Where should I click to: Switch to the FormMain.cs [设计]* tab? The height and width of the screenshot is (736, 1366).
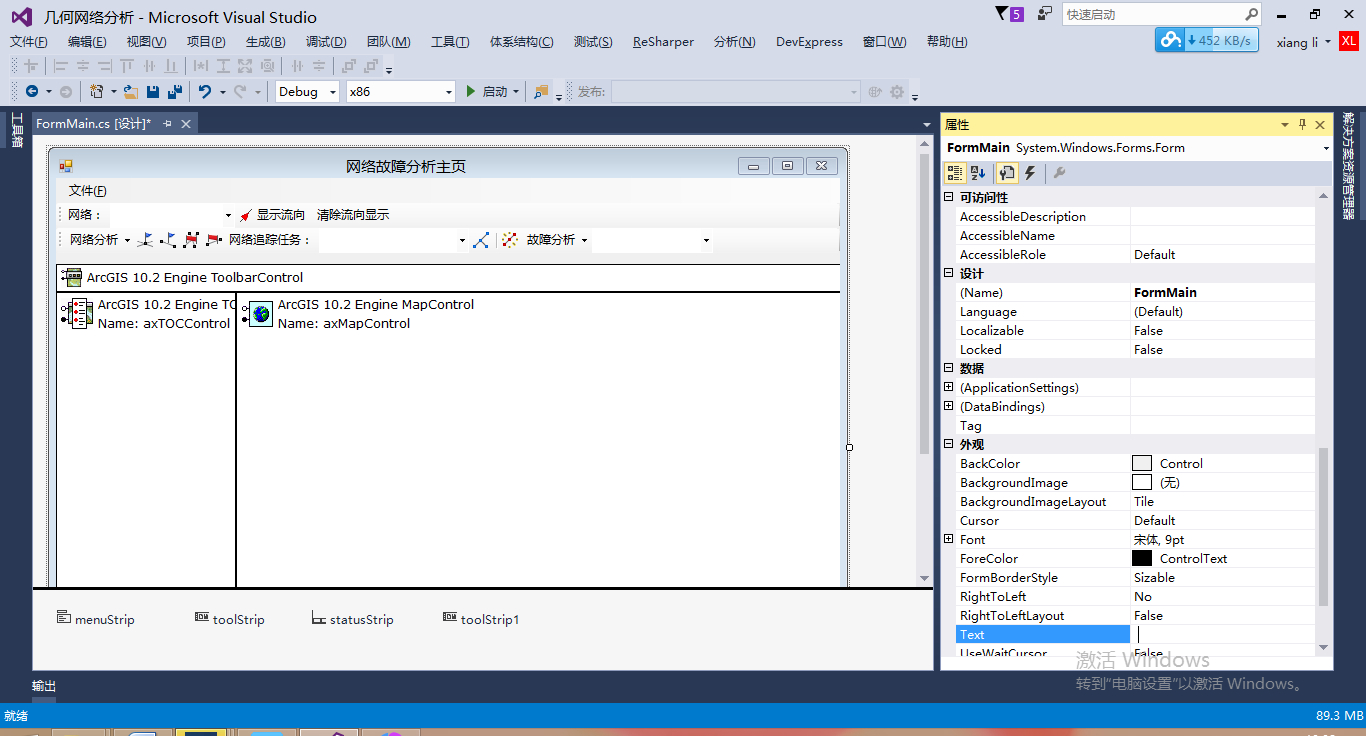(x=93, y=124)
